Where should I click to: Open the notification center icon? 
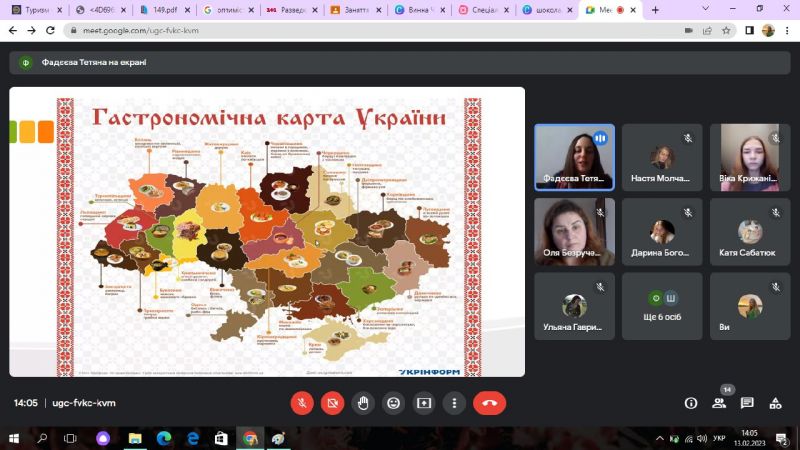point(782,439)
